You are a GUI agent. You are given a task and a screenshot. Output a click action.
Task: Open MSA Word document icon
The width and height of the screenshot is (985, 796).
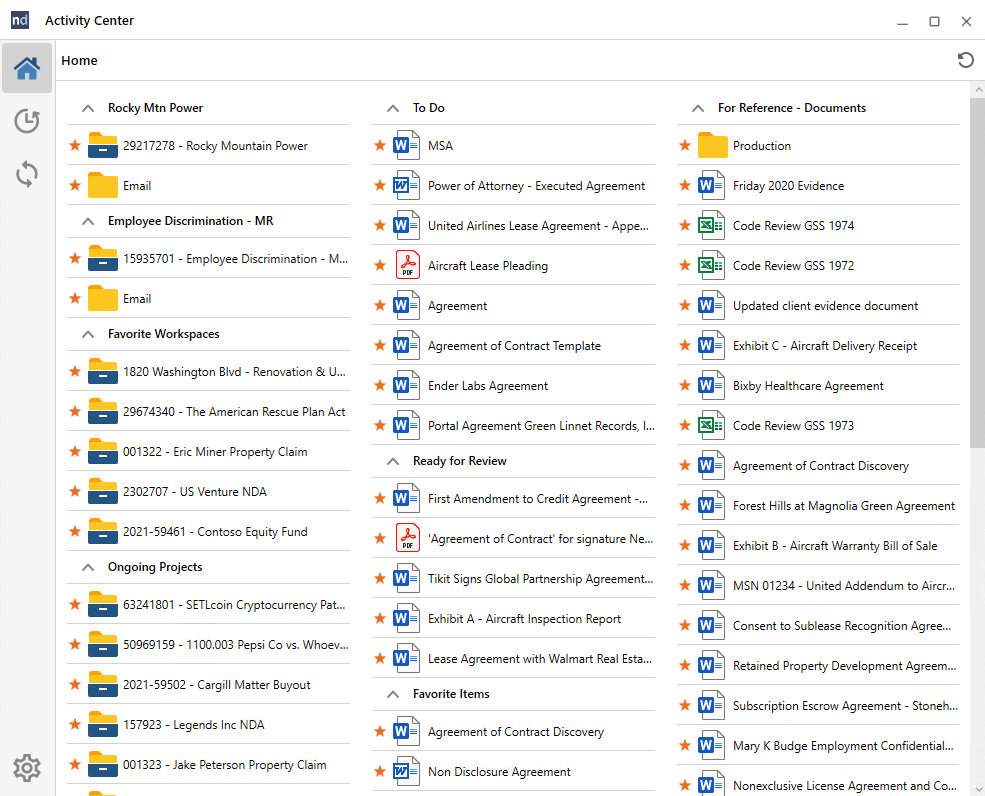pyautogui.click(x=406, y=145)
